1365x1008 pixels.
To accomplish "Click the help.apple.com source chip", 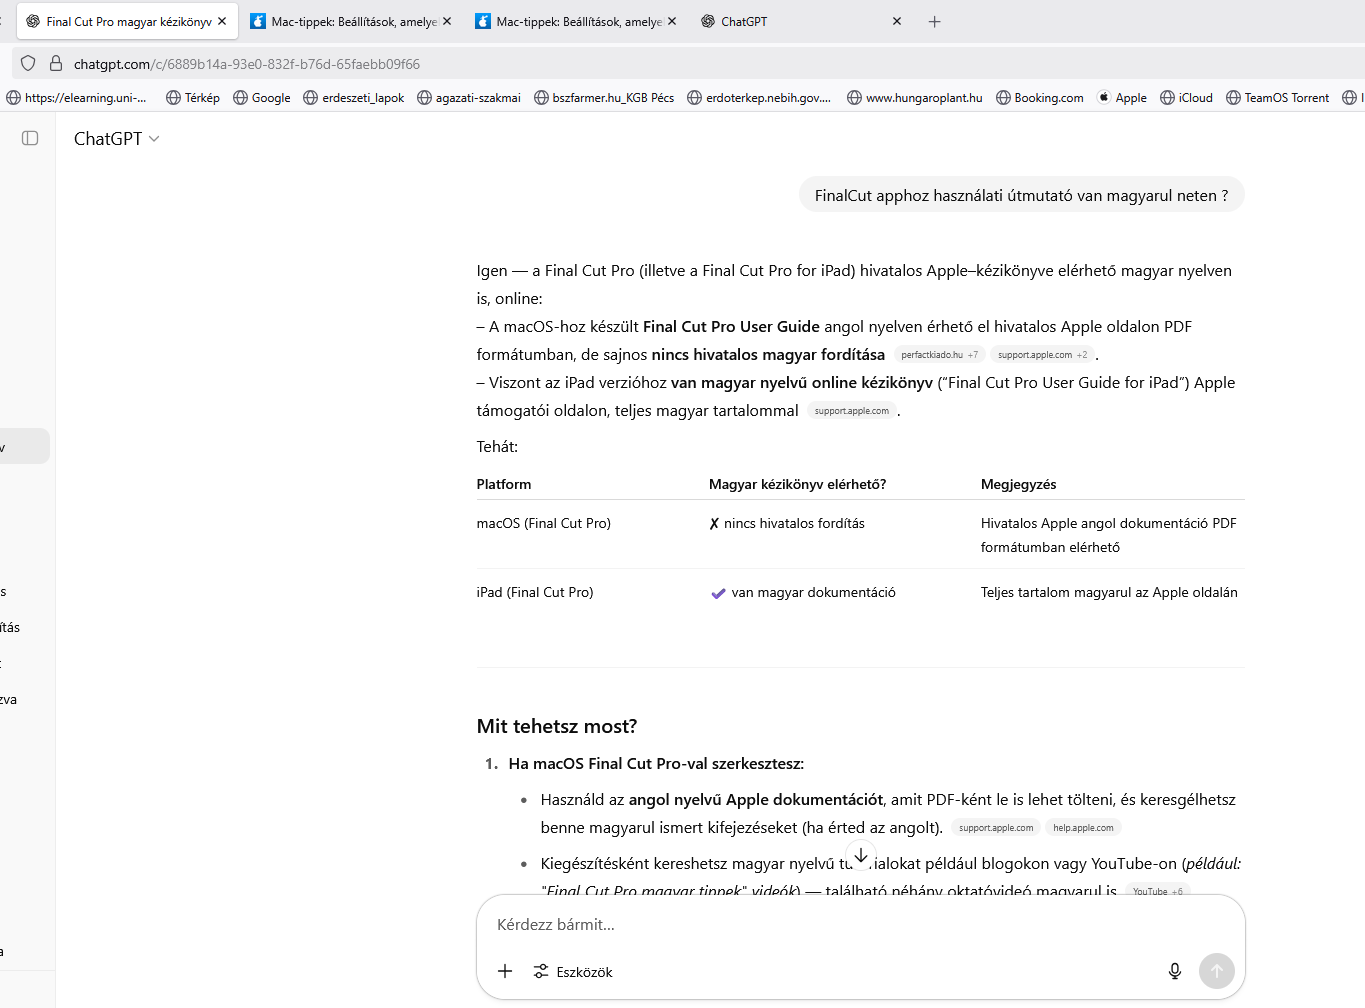I will [1083, 828].
